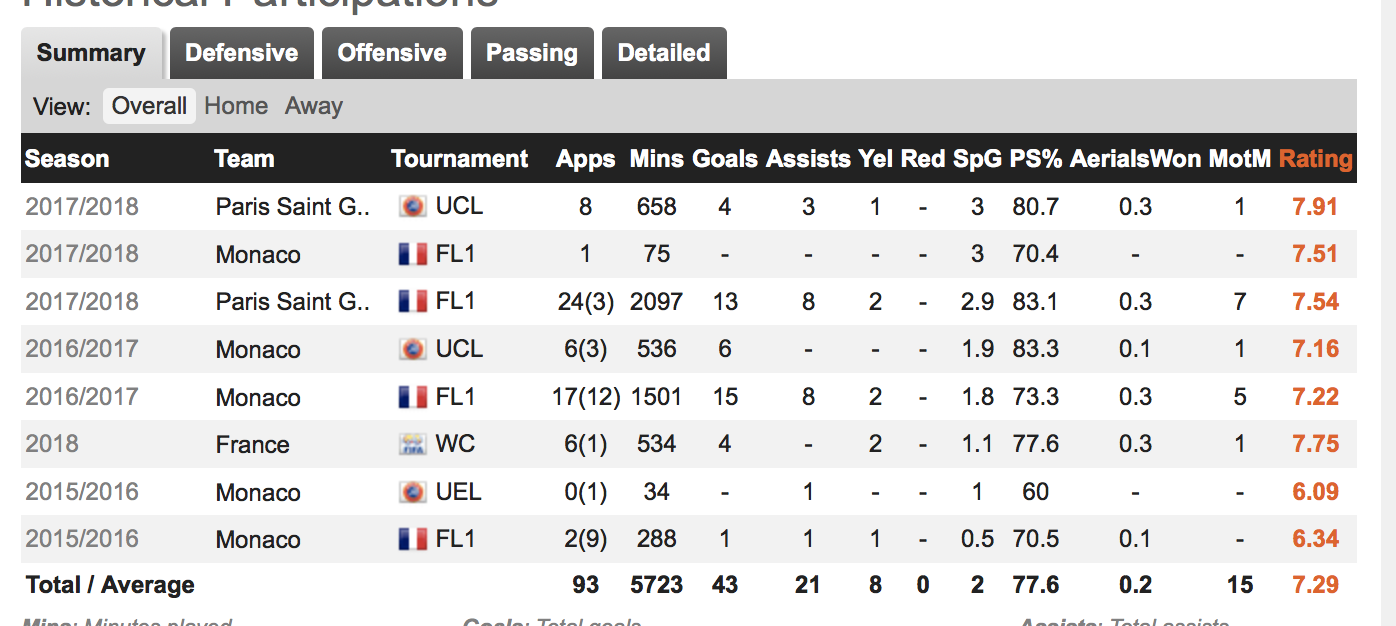Select the Overall view option
Viewport: 1396px width, 626px height.
click(149, 106)
